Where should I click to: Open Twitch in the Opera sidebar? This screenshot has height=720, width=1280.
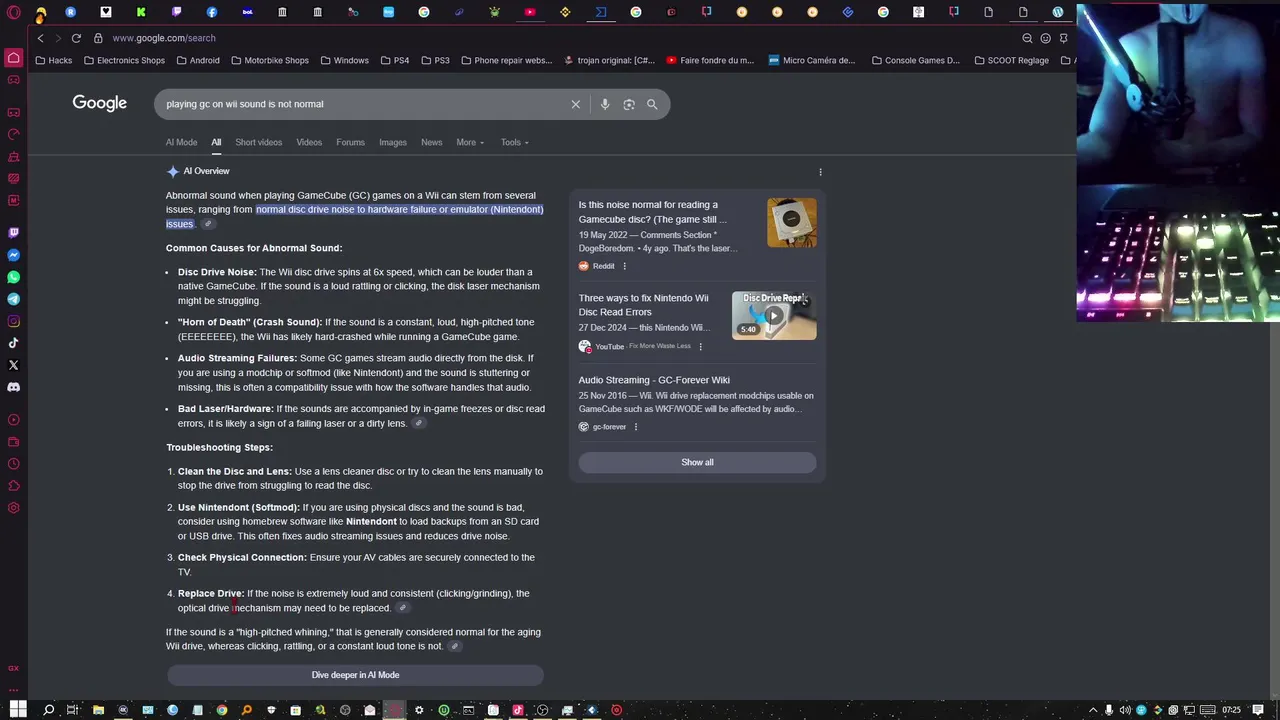pyautogui.click(x=14, y=233)
